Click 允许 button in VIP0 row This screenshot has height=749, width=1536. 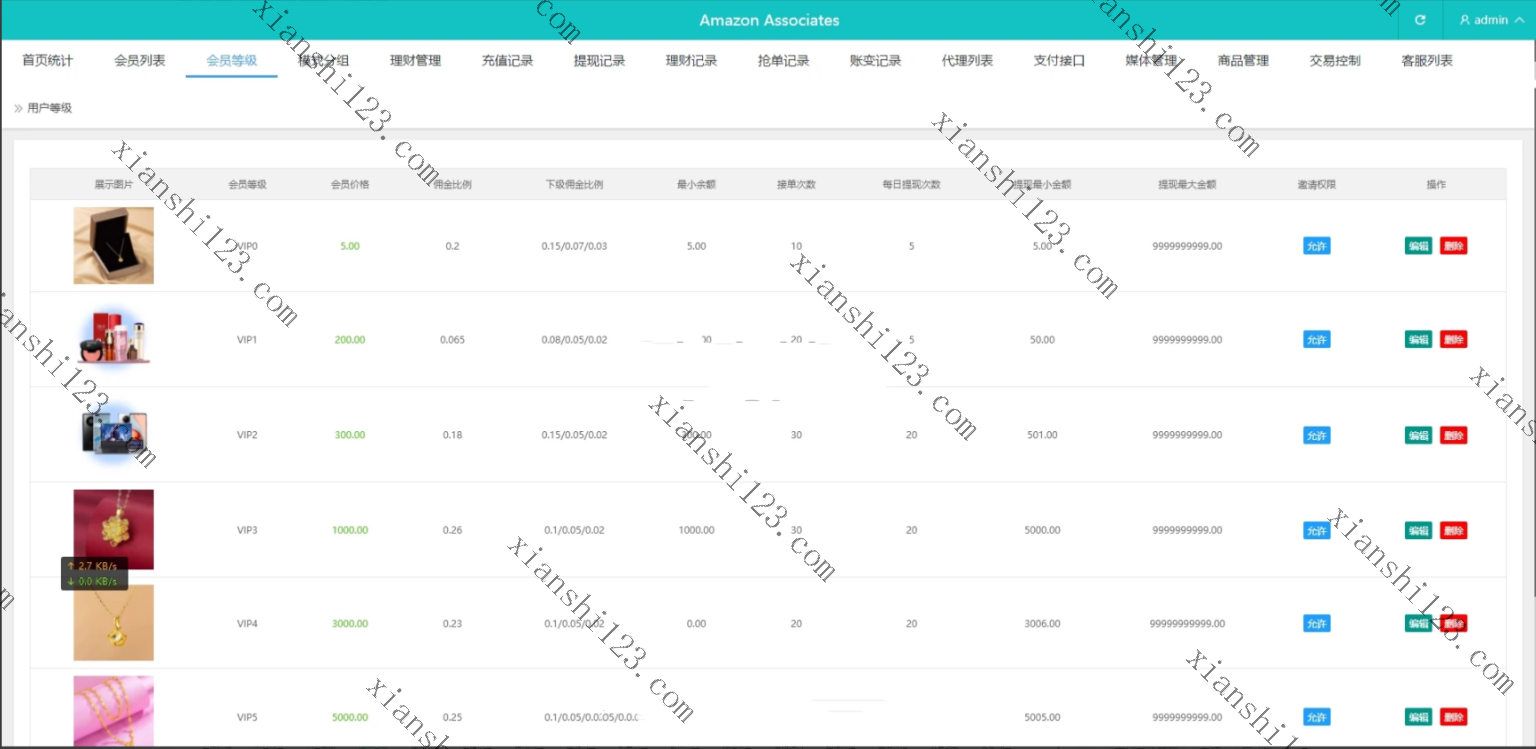click(1317, 246)
